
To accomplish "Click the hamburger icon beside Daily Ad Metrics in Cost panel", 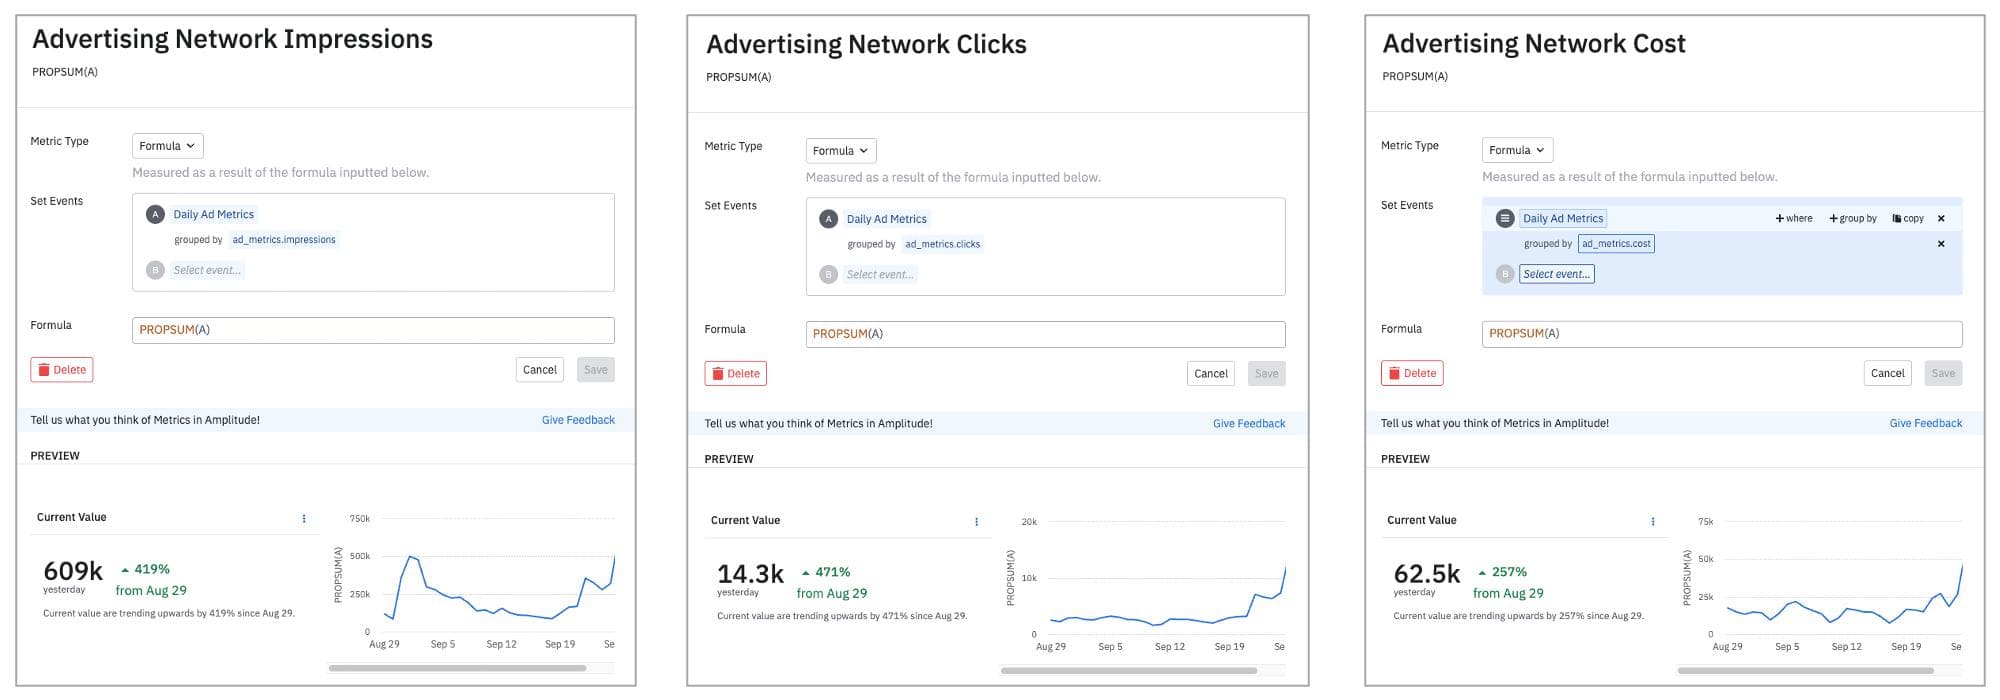I will (1504, 218).
